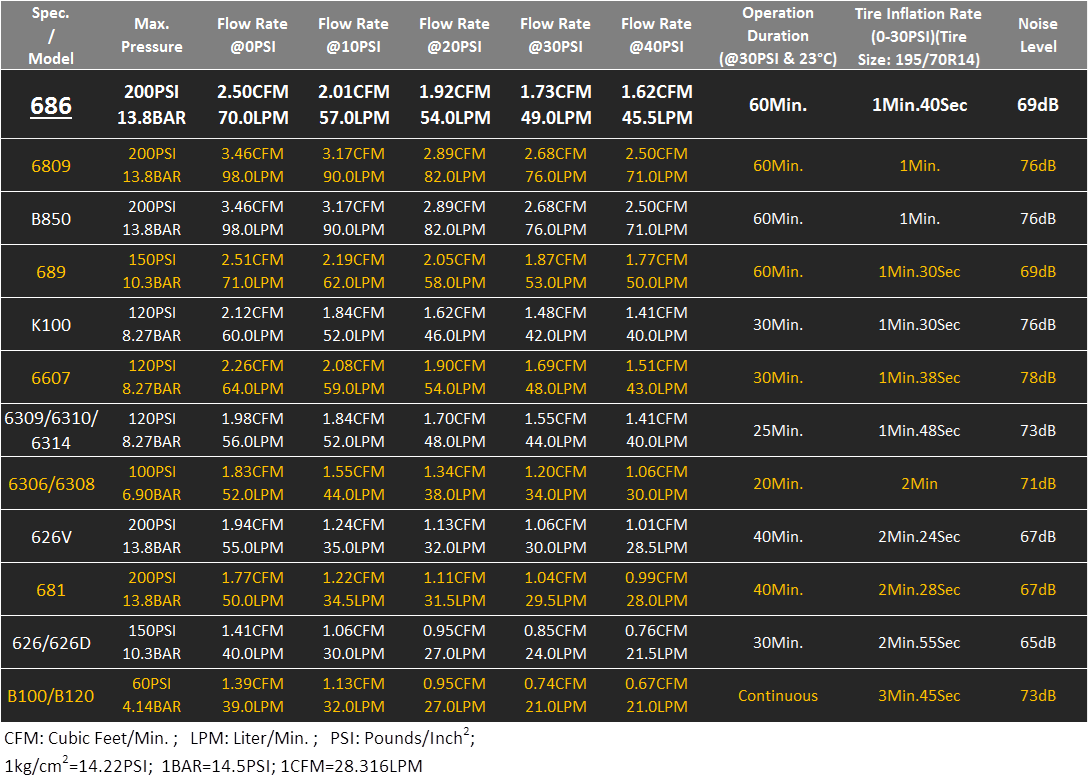Image resolution: width=1088 pixels, height=783 pixels.
Task: Select the K100 model name
Action: tap(51, 325)
